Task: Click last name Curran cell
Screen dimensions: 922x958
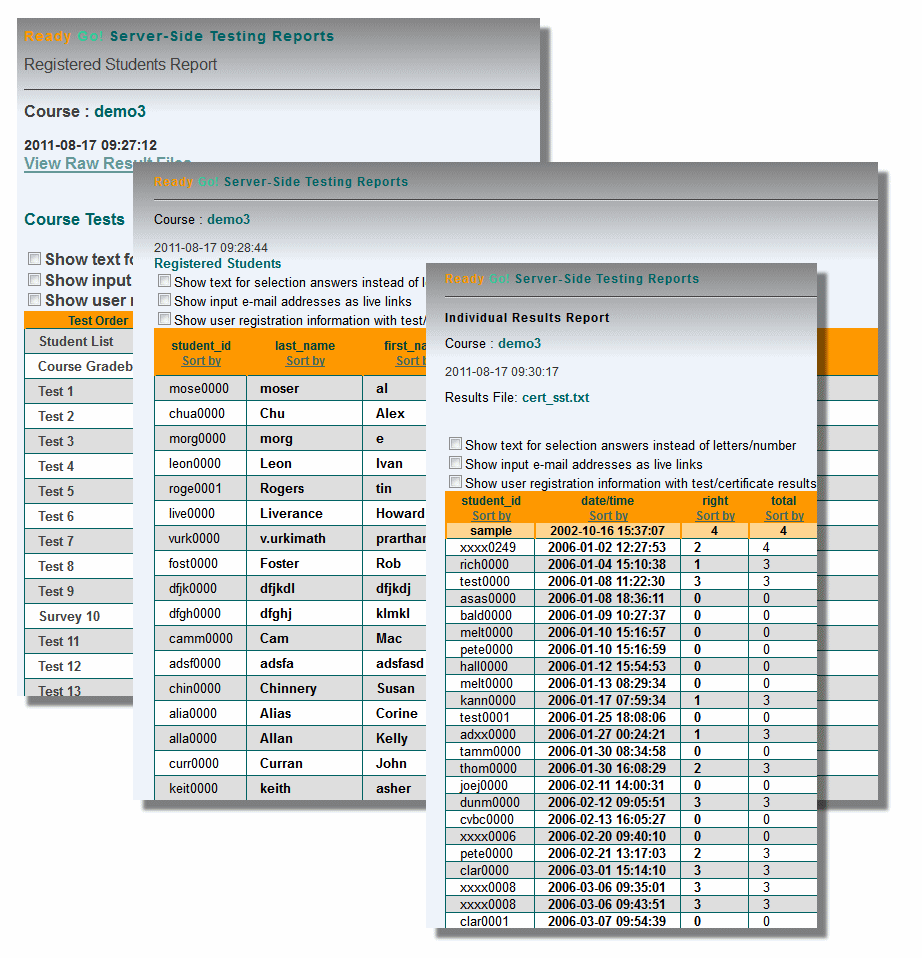Action: pyautogui.click(x=281, y=764)
